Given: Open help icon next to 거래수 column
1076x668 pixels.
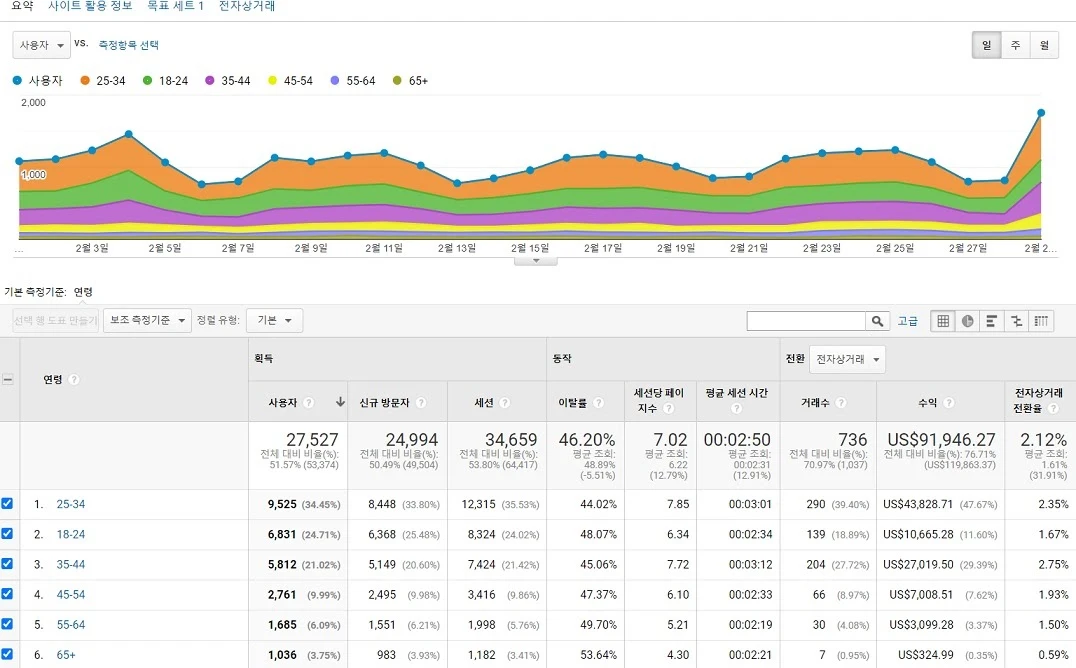Looking at the screenshot, I should click(x=841, y=403).
